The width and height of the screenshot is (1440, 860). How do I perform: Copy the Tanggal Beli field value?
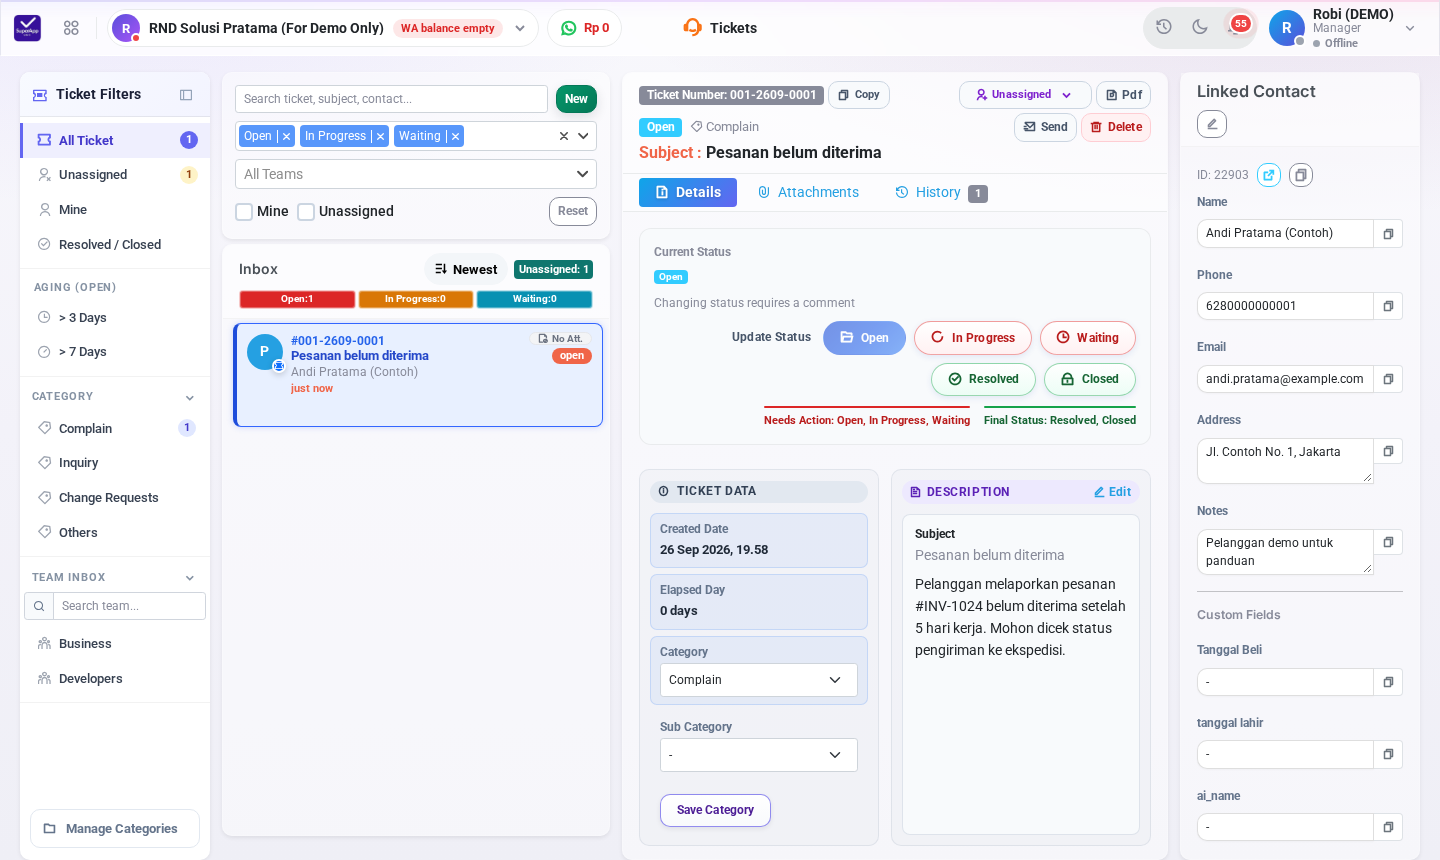pos(1388,682)
